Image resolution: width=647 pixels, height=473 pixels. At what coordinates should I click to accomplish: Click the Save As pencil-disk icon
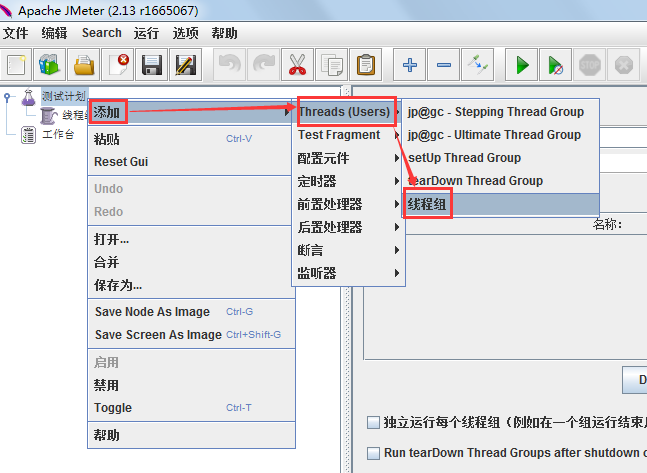coord(186,65)
